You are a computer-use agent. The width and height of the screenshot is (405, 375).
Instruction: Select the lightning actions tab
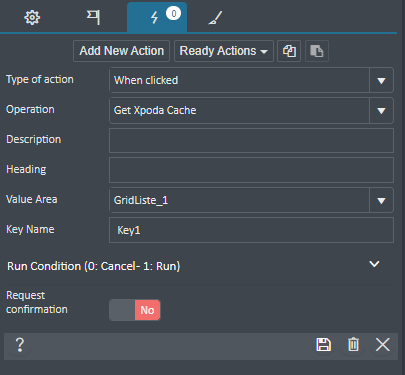[x=157, y=17]
